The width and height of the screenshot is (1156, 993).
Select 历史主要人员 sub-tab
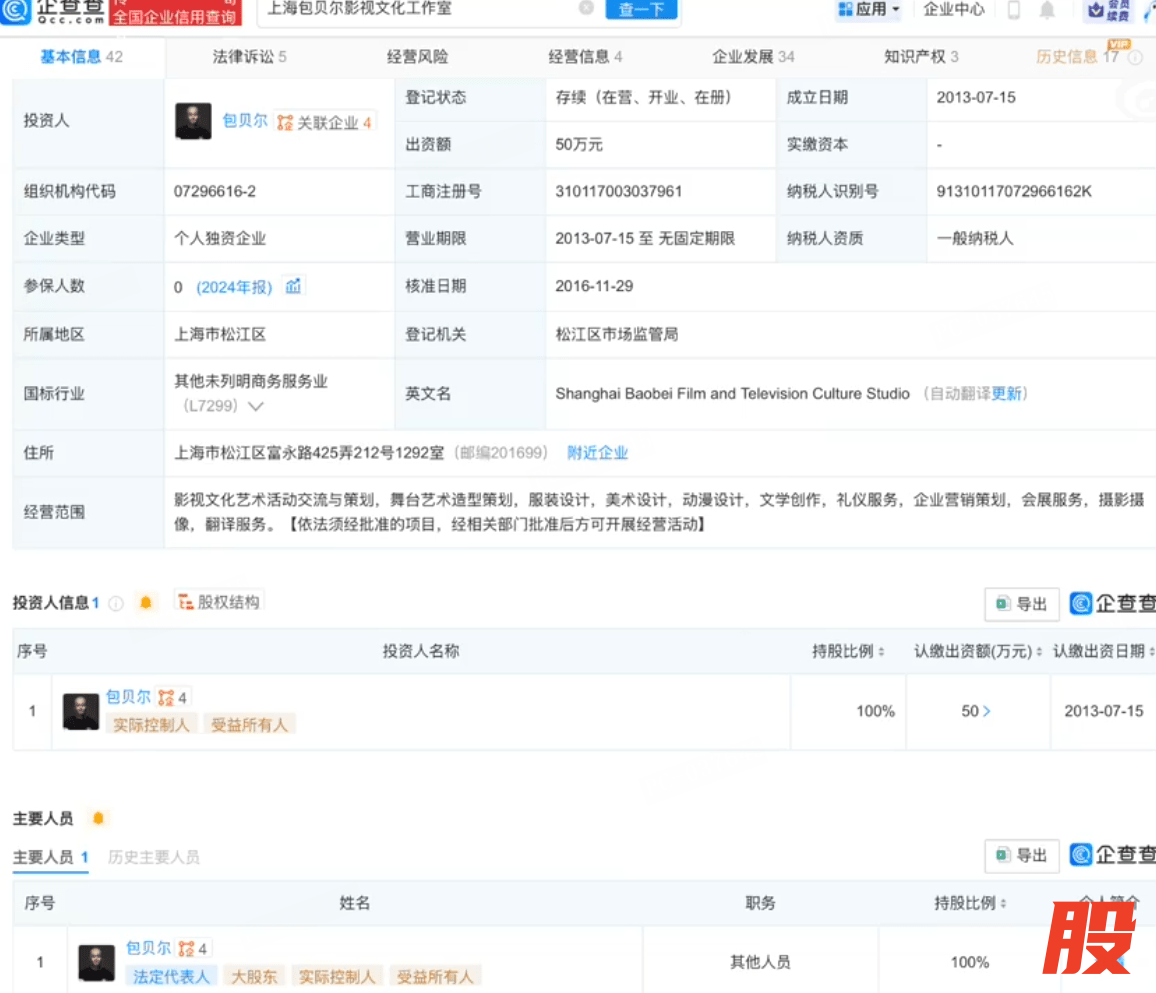click(154, 857)
